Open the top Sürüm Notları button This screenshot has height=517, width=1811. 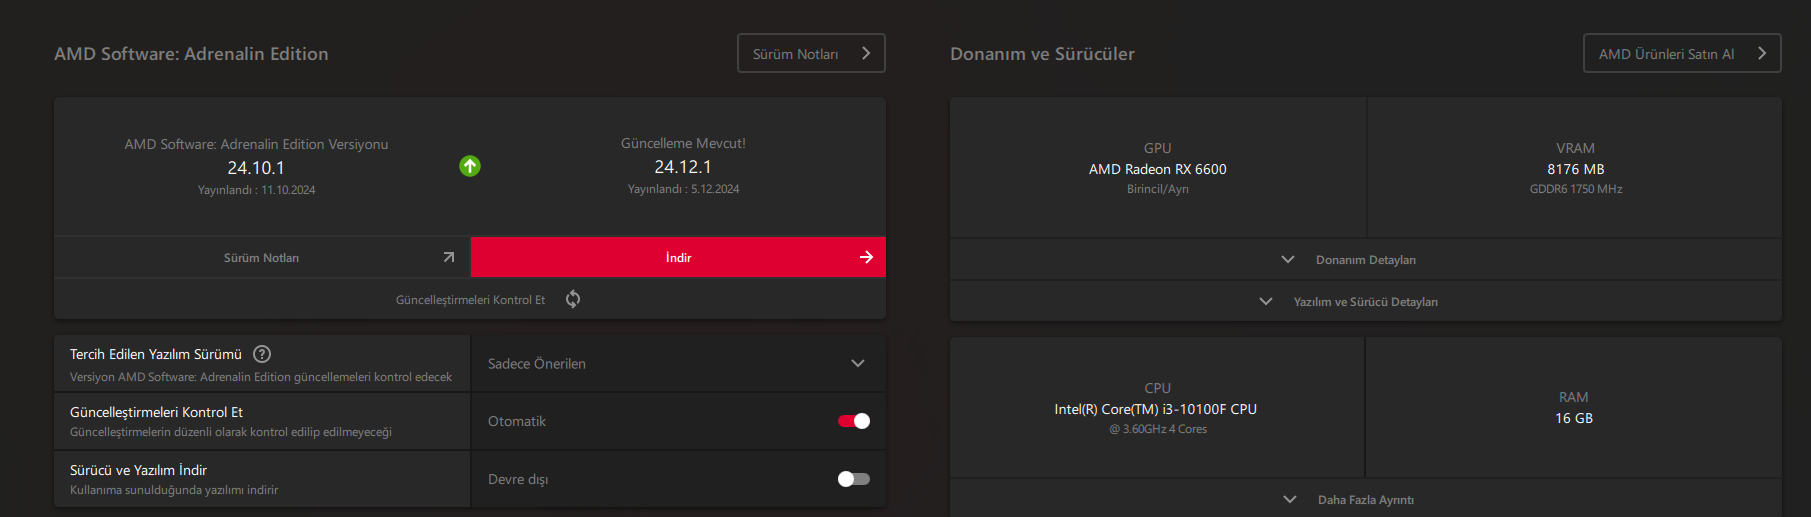point(811,53)
